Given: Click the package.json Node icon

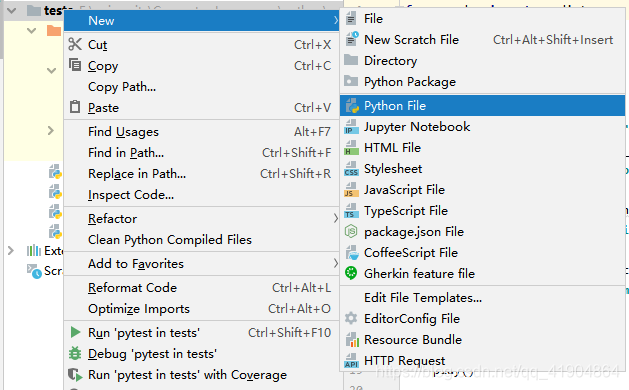Looking at the screenshot, I should click(351, 232).
